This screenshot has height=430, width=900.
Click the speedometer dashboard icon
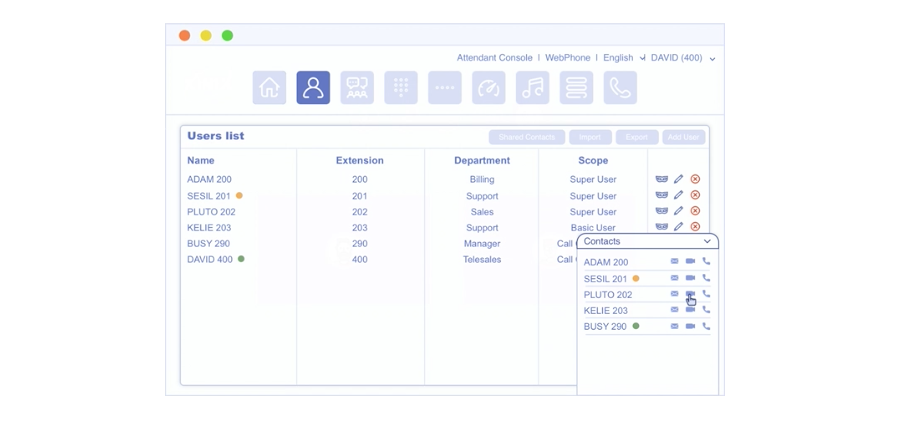489,88
